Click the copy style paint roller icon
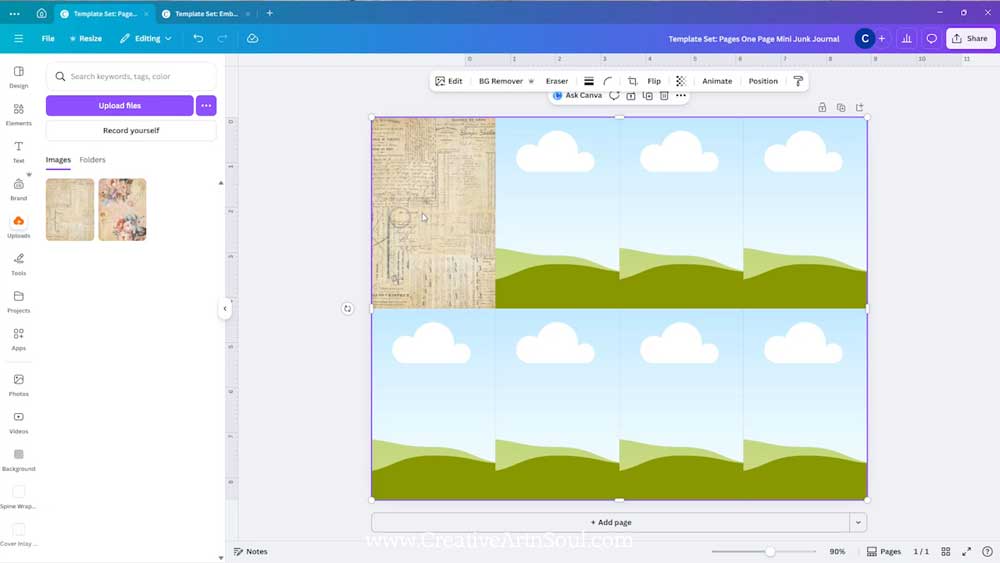 [x=798, y=81]
